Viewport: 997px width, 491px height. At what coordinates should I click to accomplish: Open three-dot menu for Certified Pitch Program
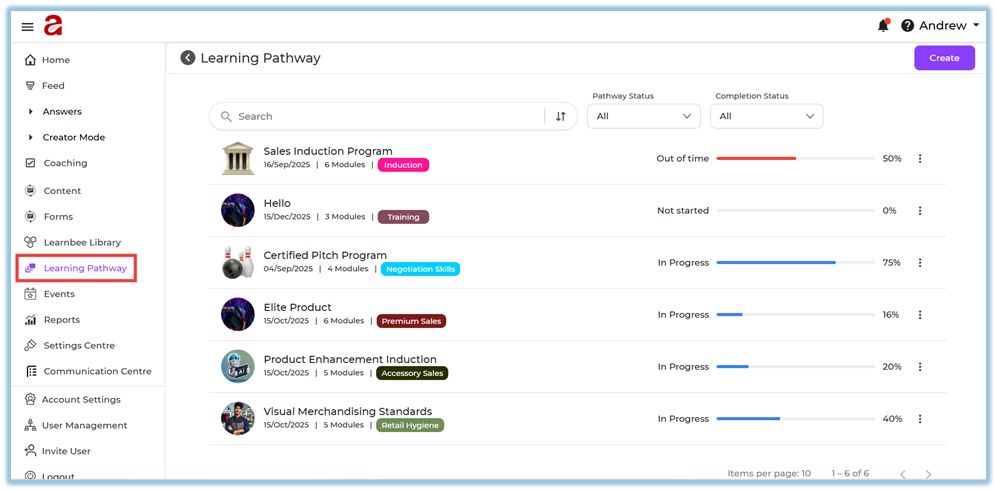[920, 263]
